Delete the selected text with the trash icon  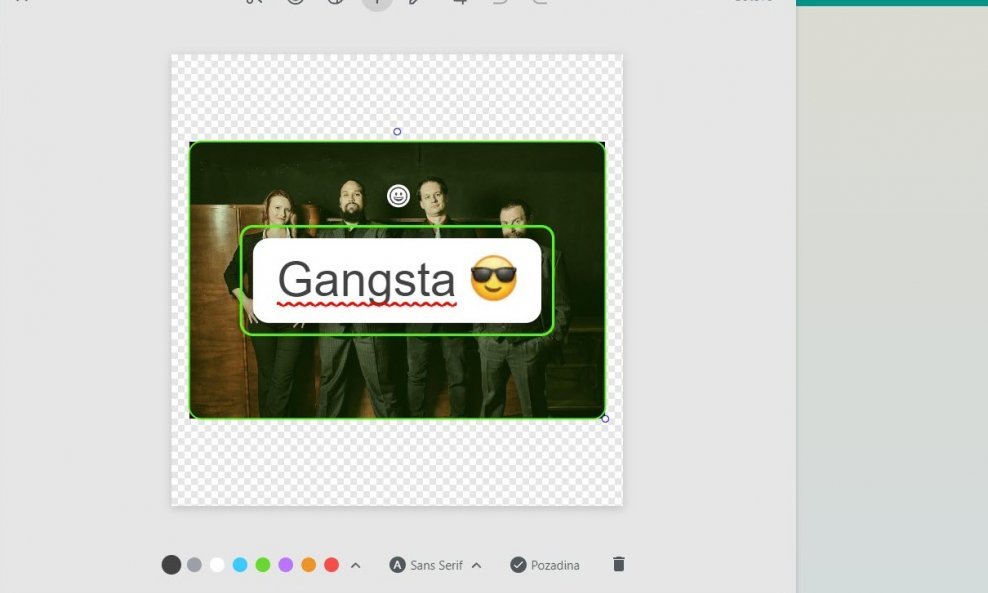[x=619, y=564]
